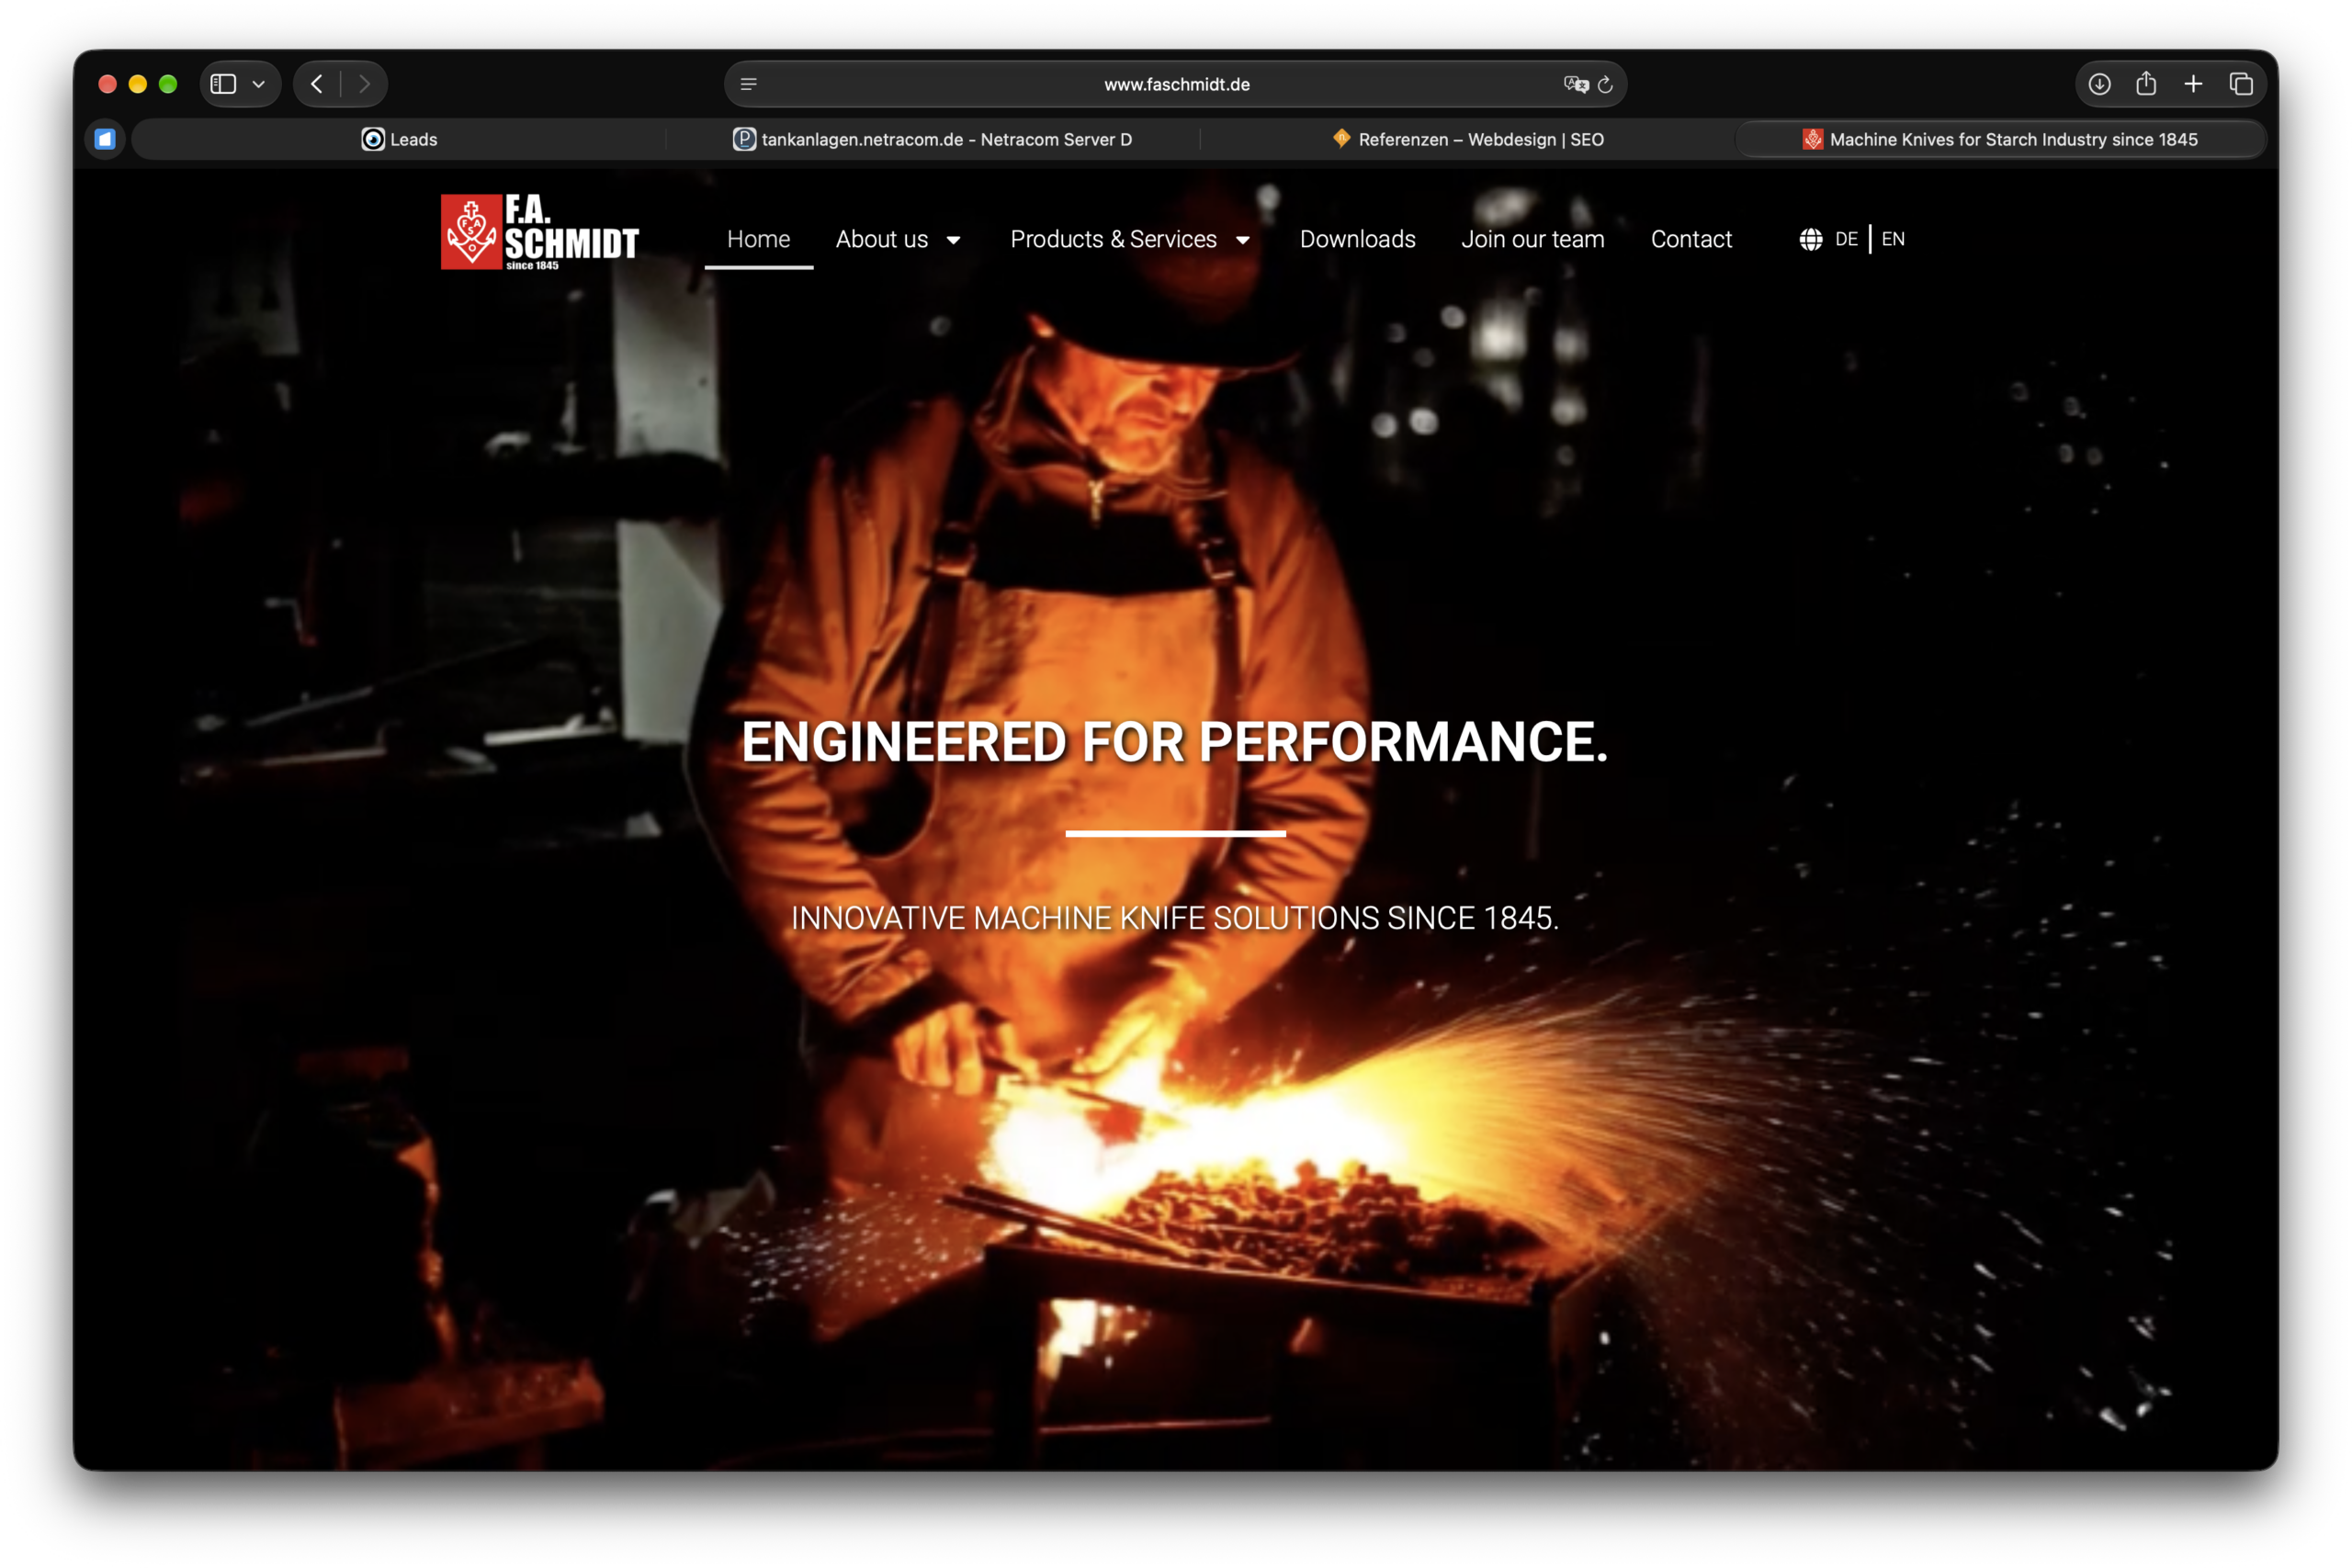Expand the About us dropdown arrow
Viewport: 2352px width, 1568px height.
pyautogui.click(x=954, y=240)
